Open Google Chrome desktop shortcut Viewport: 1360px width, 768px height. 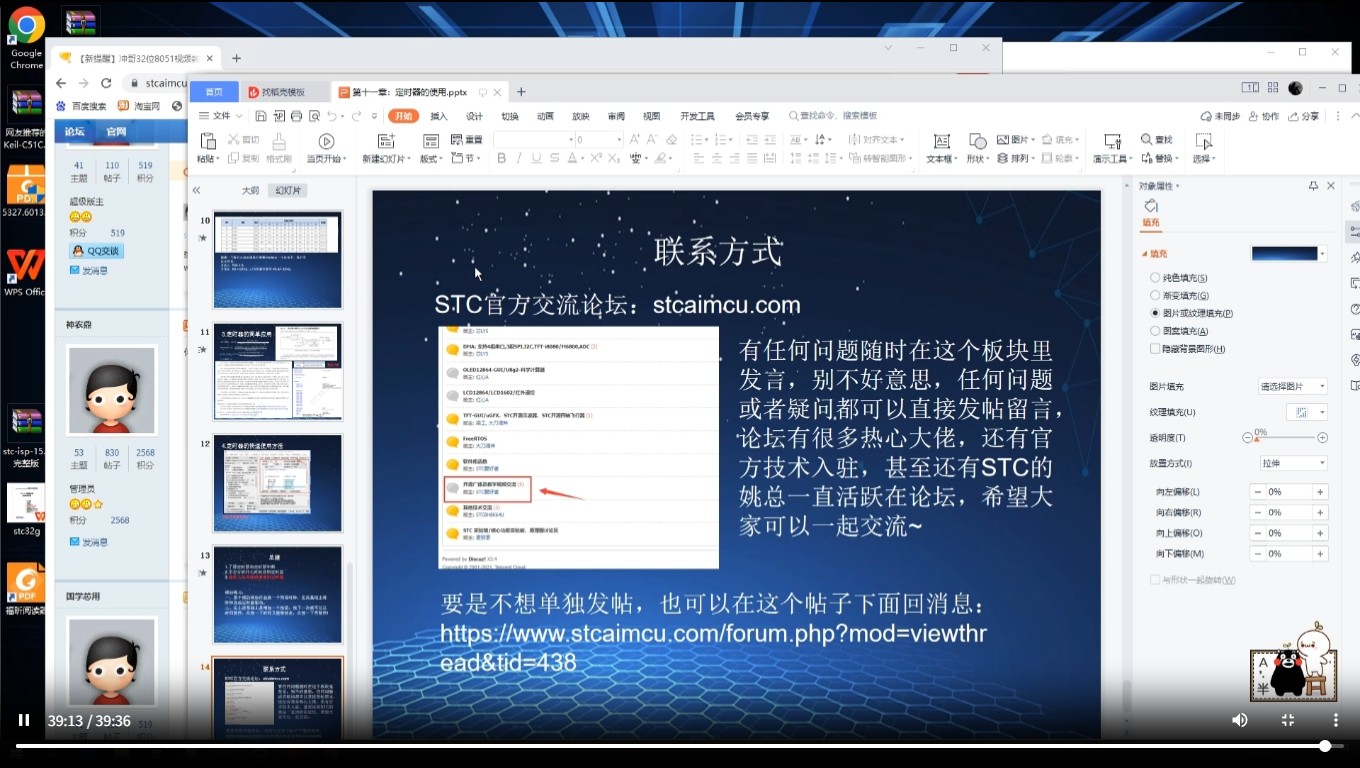coord(27,38)
